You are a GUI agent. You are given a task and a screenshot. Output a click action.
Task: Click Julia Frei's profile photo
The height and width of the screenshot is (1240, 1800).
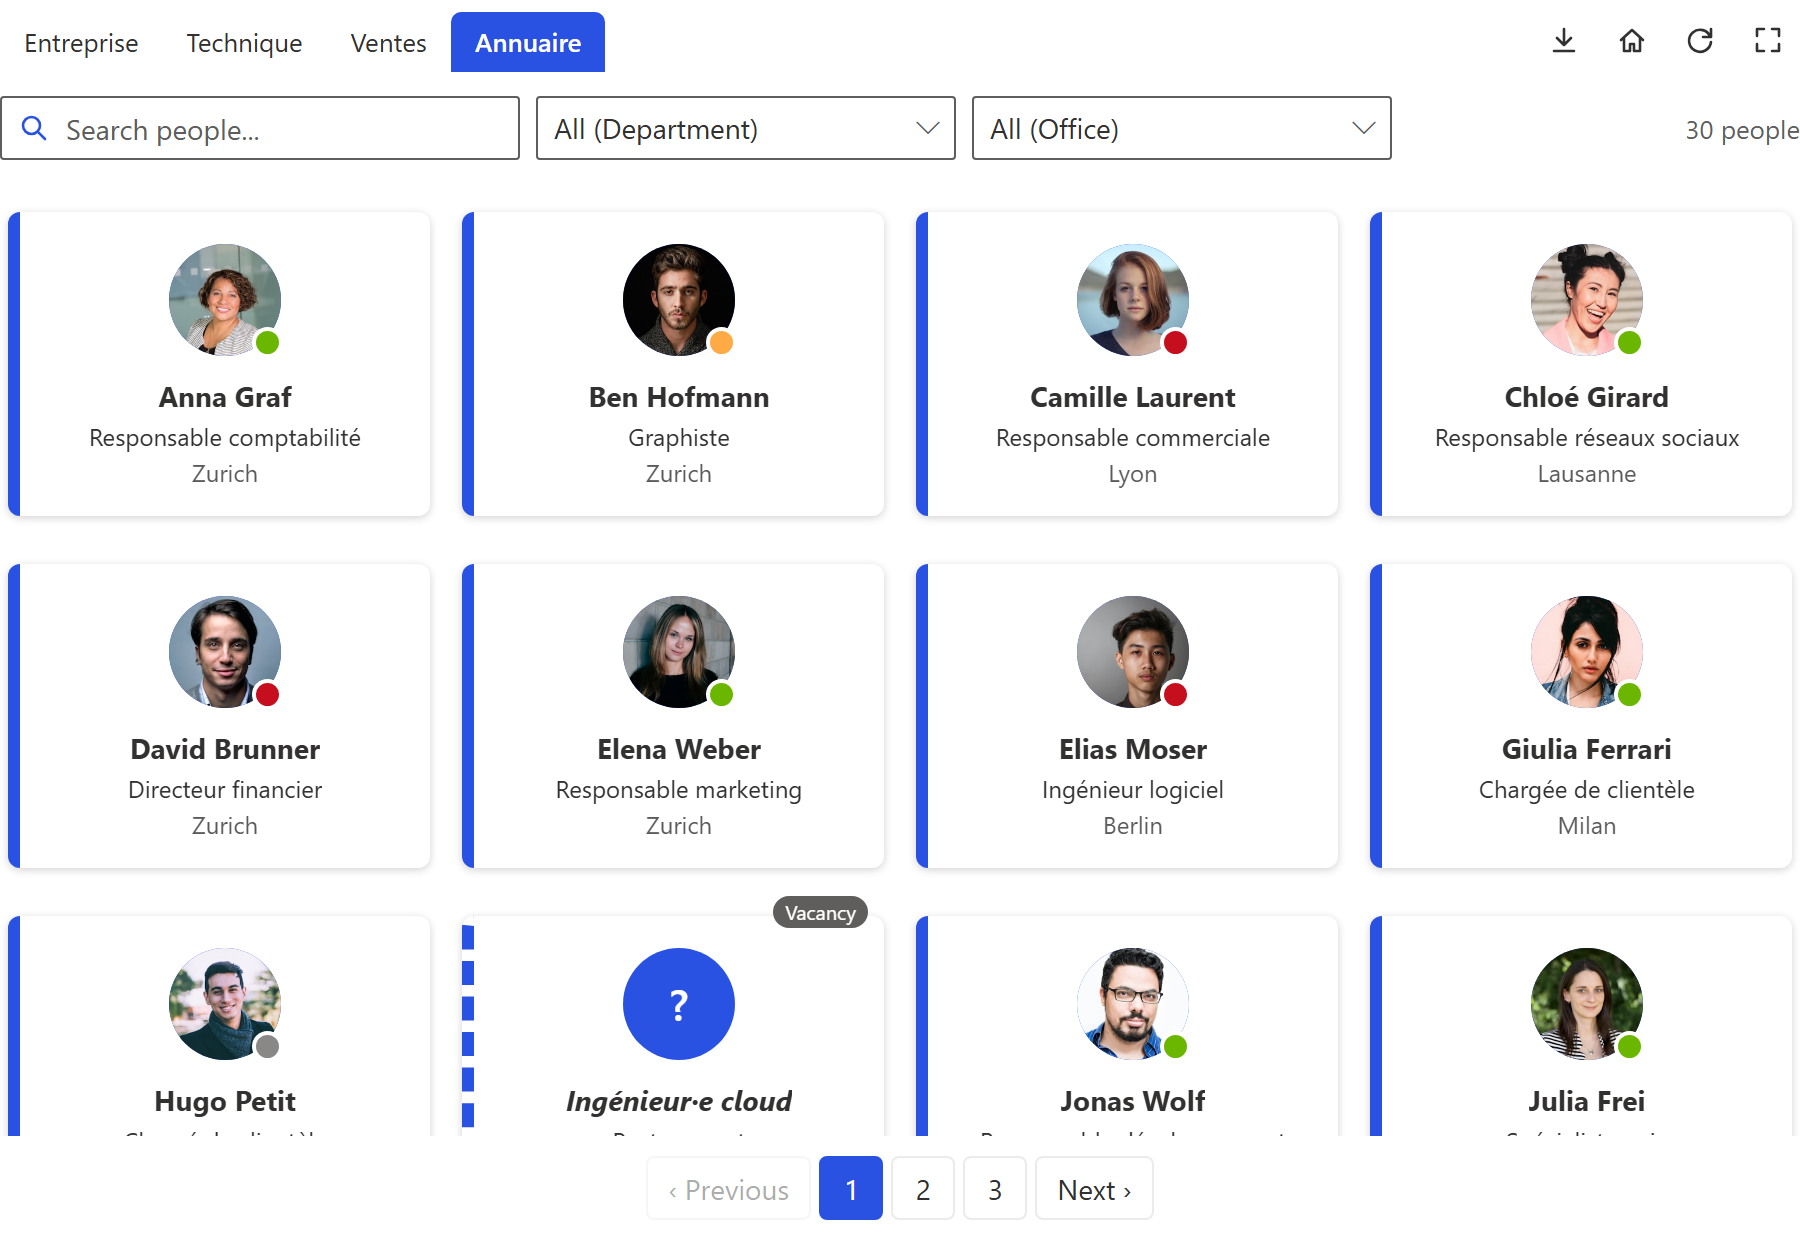tap(1587, 1004)
